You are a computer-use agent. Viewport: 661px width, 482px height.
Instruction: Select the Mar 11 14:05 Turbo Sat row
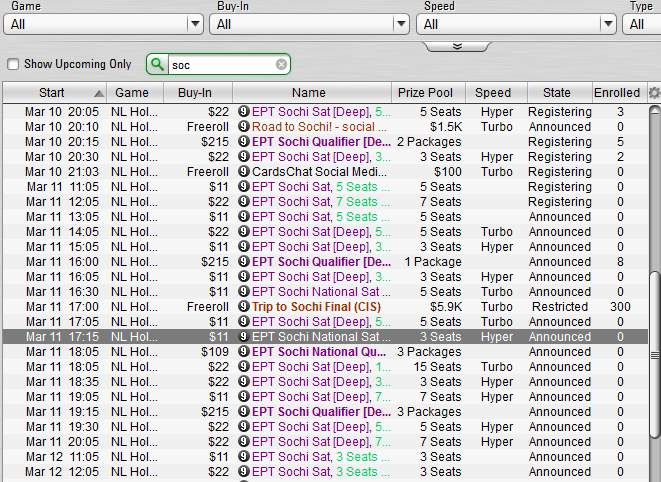[325, 232]
